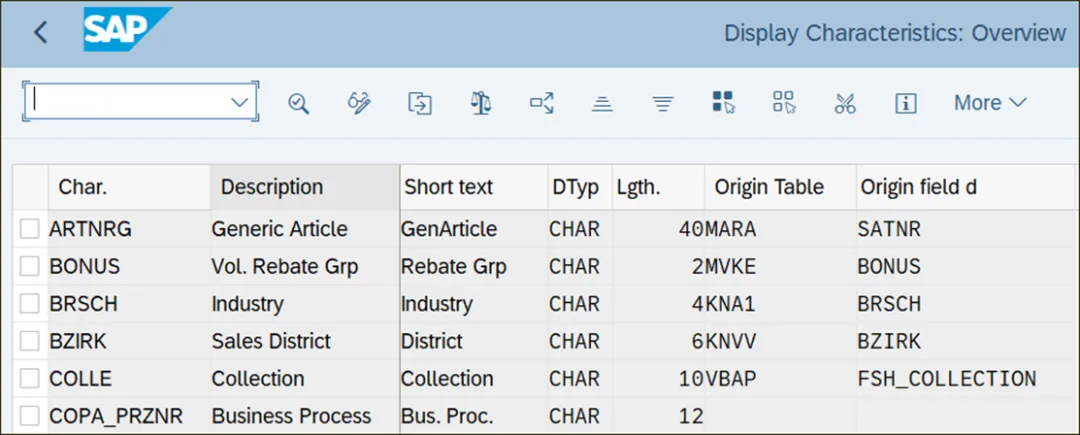Click the scissors Cut icon
This screenshot has height=435, width=1080.
[845, 103]
